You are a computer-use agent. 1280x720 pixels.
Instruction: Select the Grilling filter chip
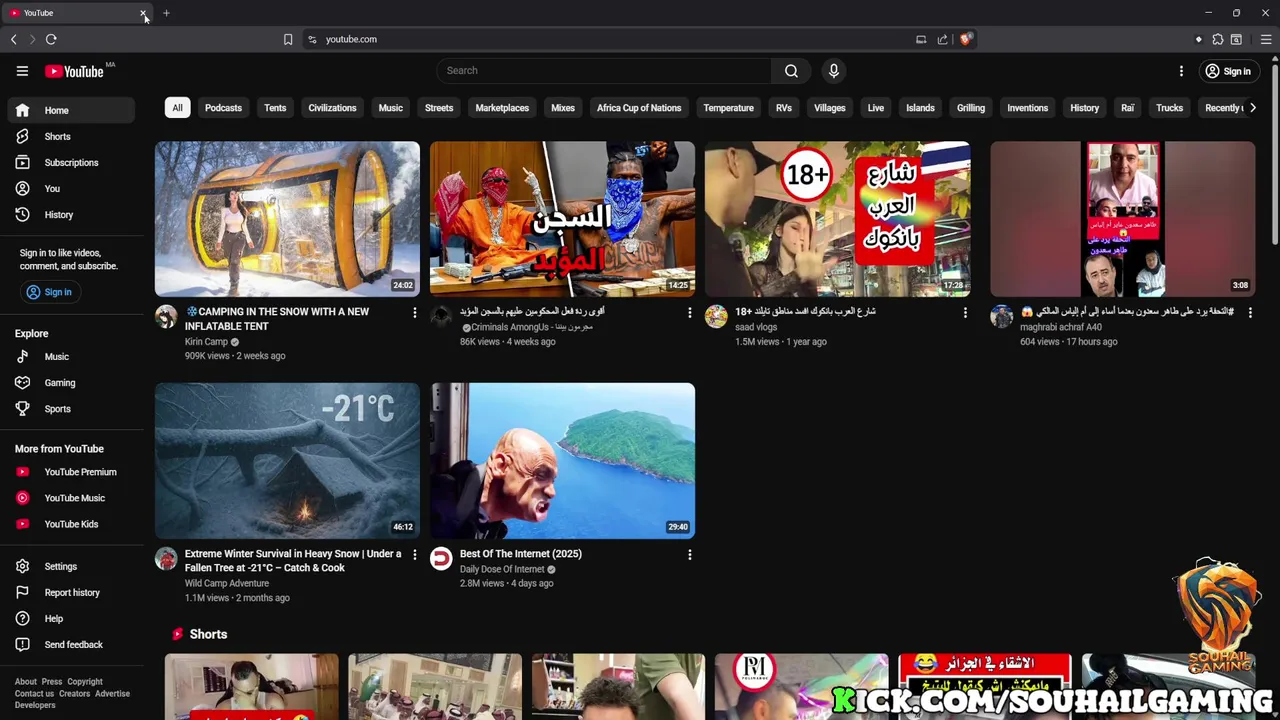[970, 108]
